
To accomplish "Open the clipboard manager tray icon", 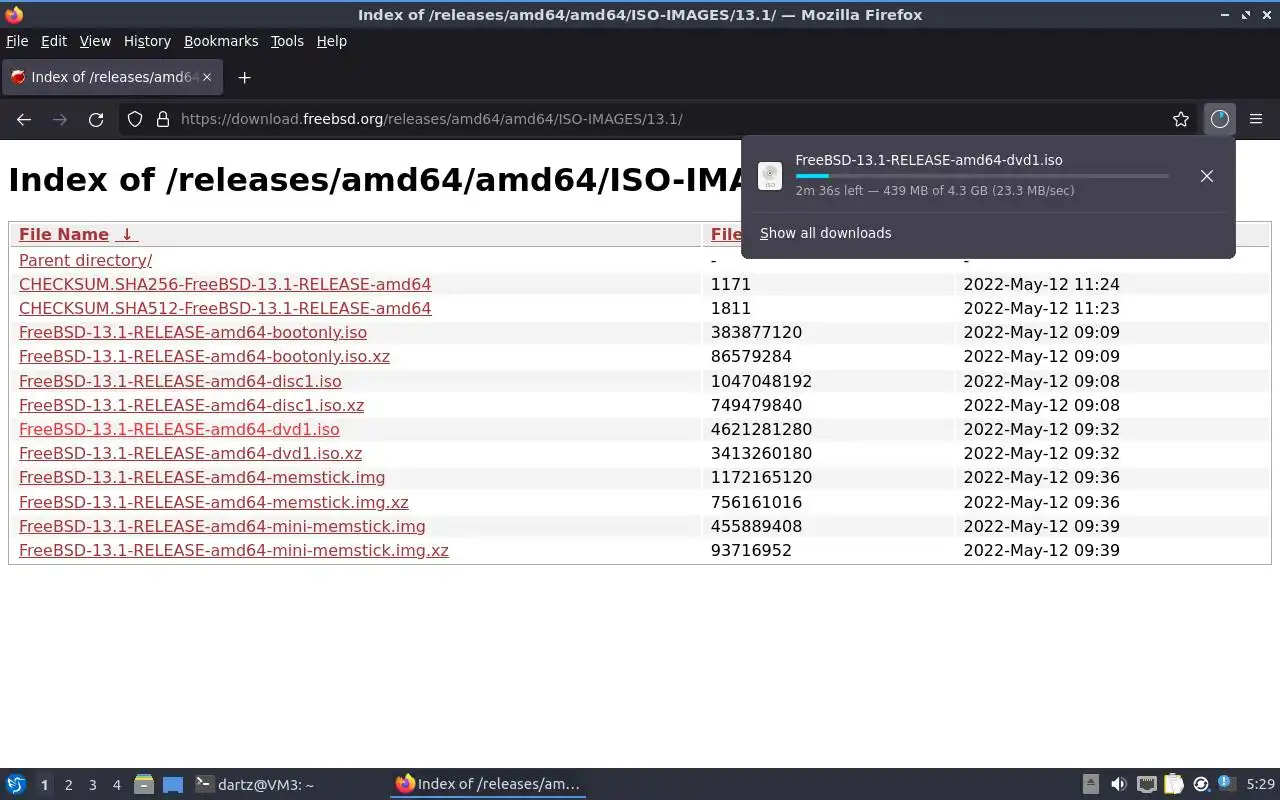I will click(1174, 785).
